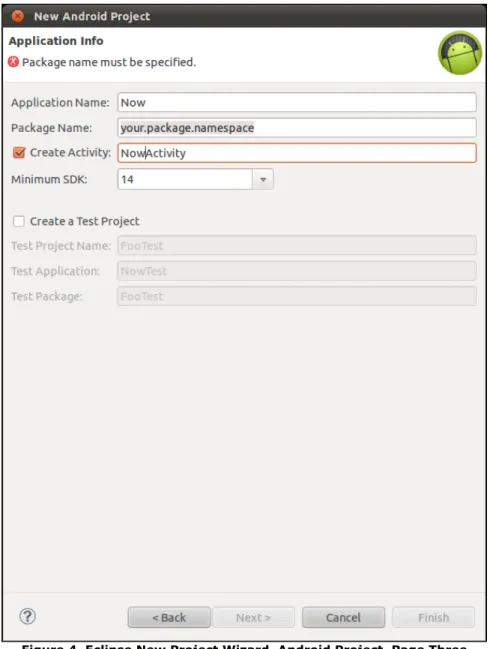Click the Create Activity name field

click(297, 153)
